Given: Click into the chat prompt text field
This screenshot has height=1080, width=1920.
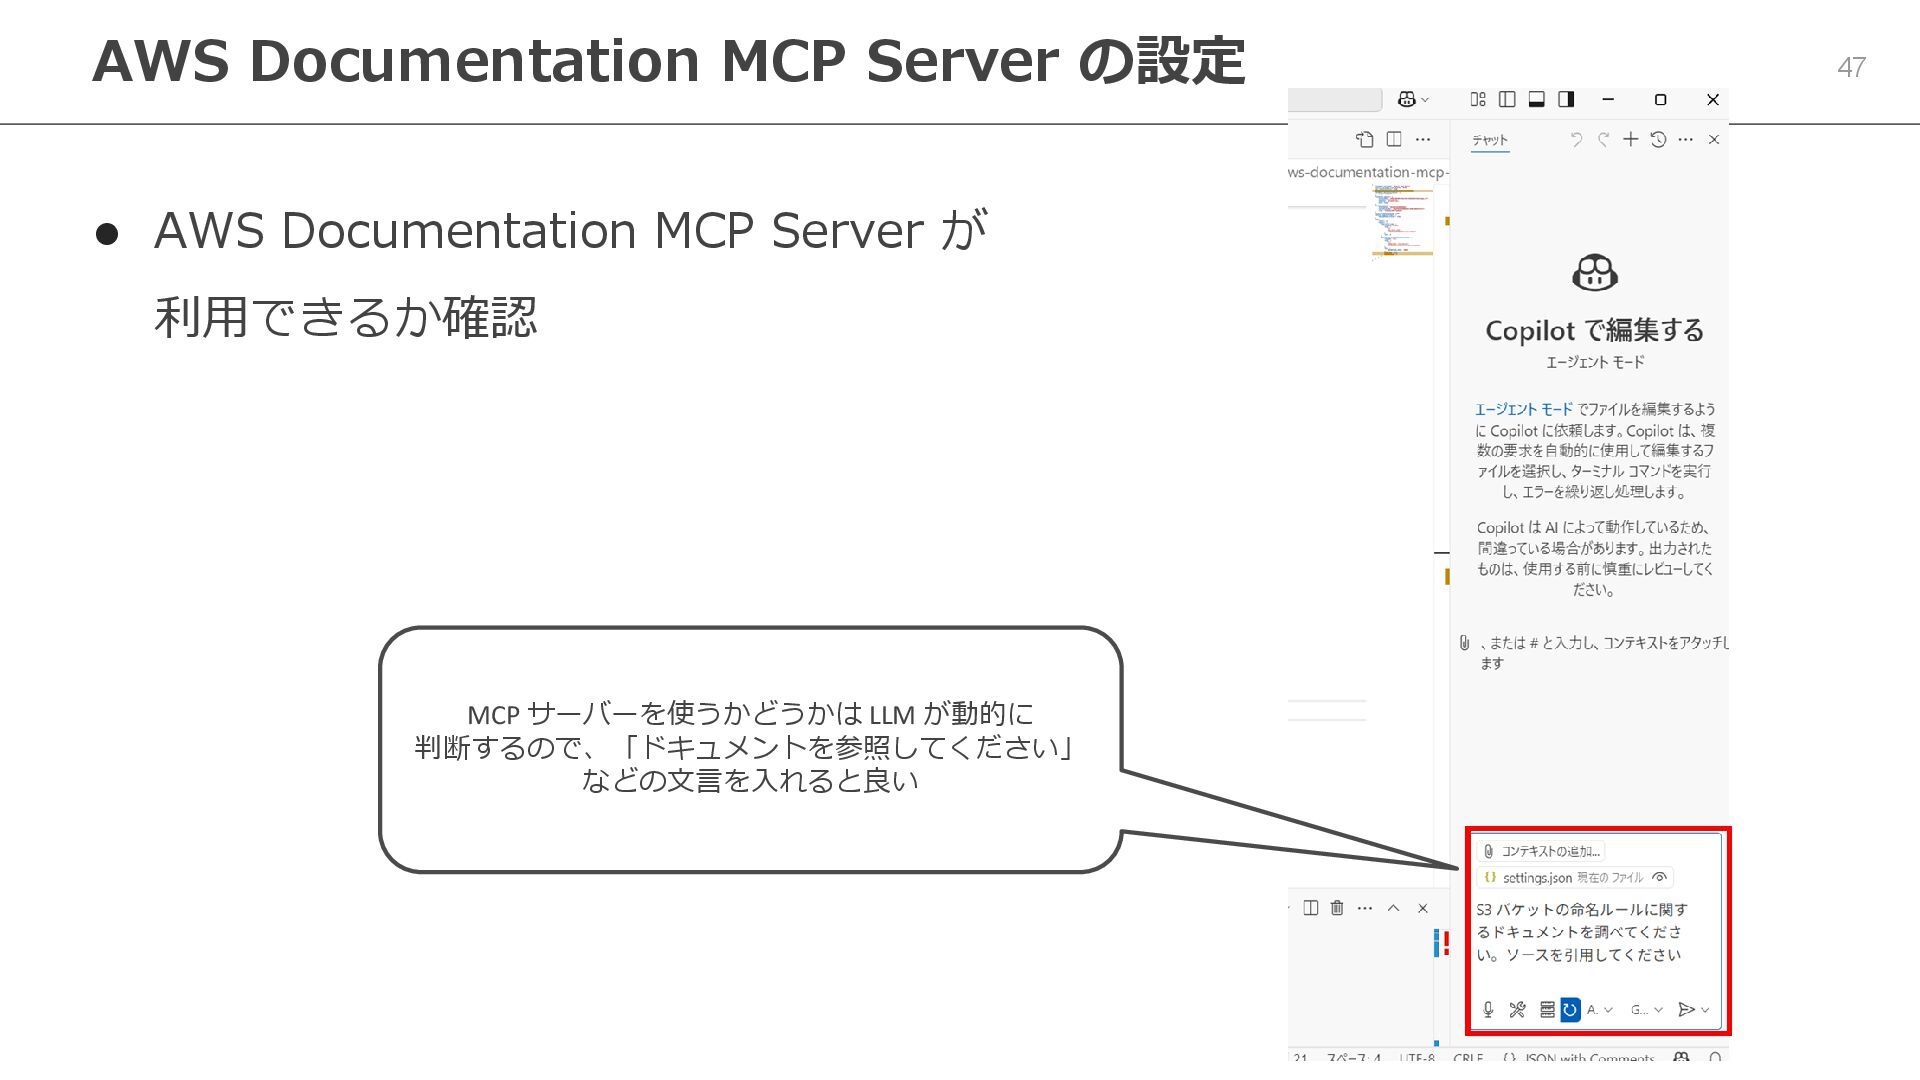Looking at the screenshot, I should [1594, 932].
